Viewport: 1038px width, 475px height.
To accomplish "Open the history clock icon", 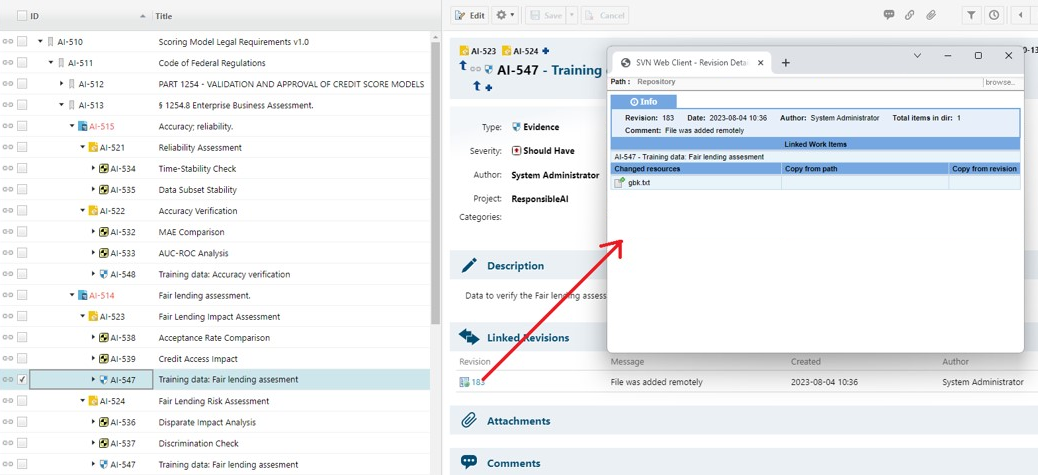I will point(994,15).
